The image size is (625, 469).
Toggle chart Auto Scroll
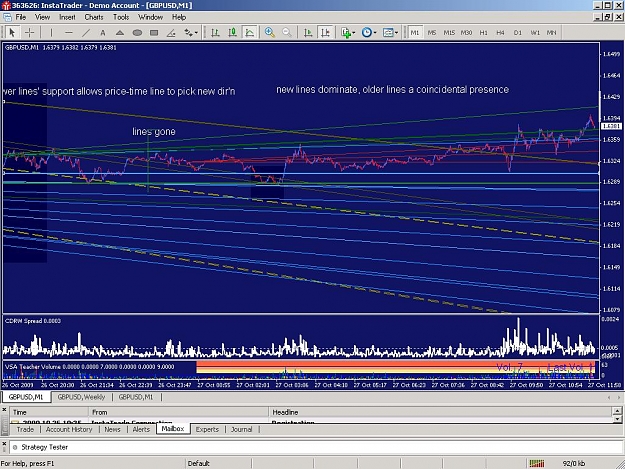(308, 32)
